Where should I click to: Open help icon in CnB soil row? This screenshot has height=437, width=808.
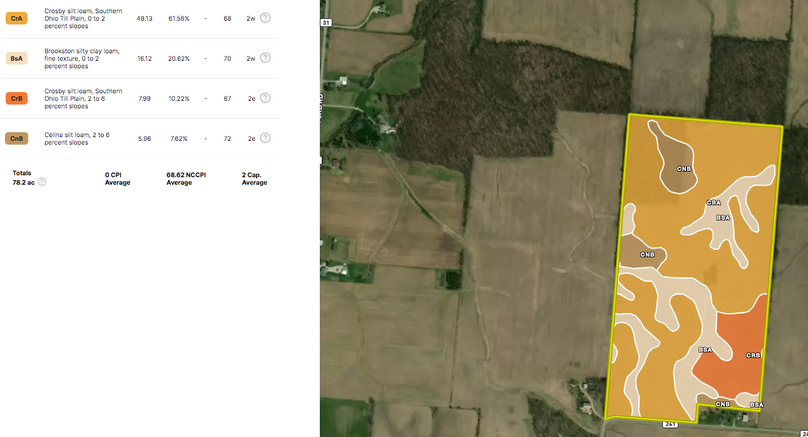coord(265,138)
